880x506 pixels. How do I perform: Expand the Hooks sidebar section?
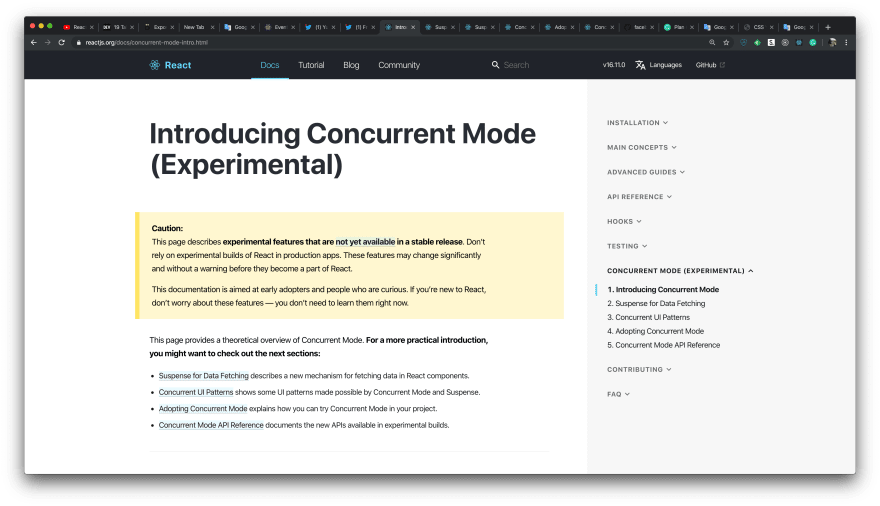click(x=624, y=222)
